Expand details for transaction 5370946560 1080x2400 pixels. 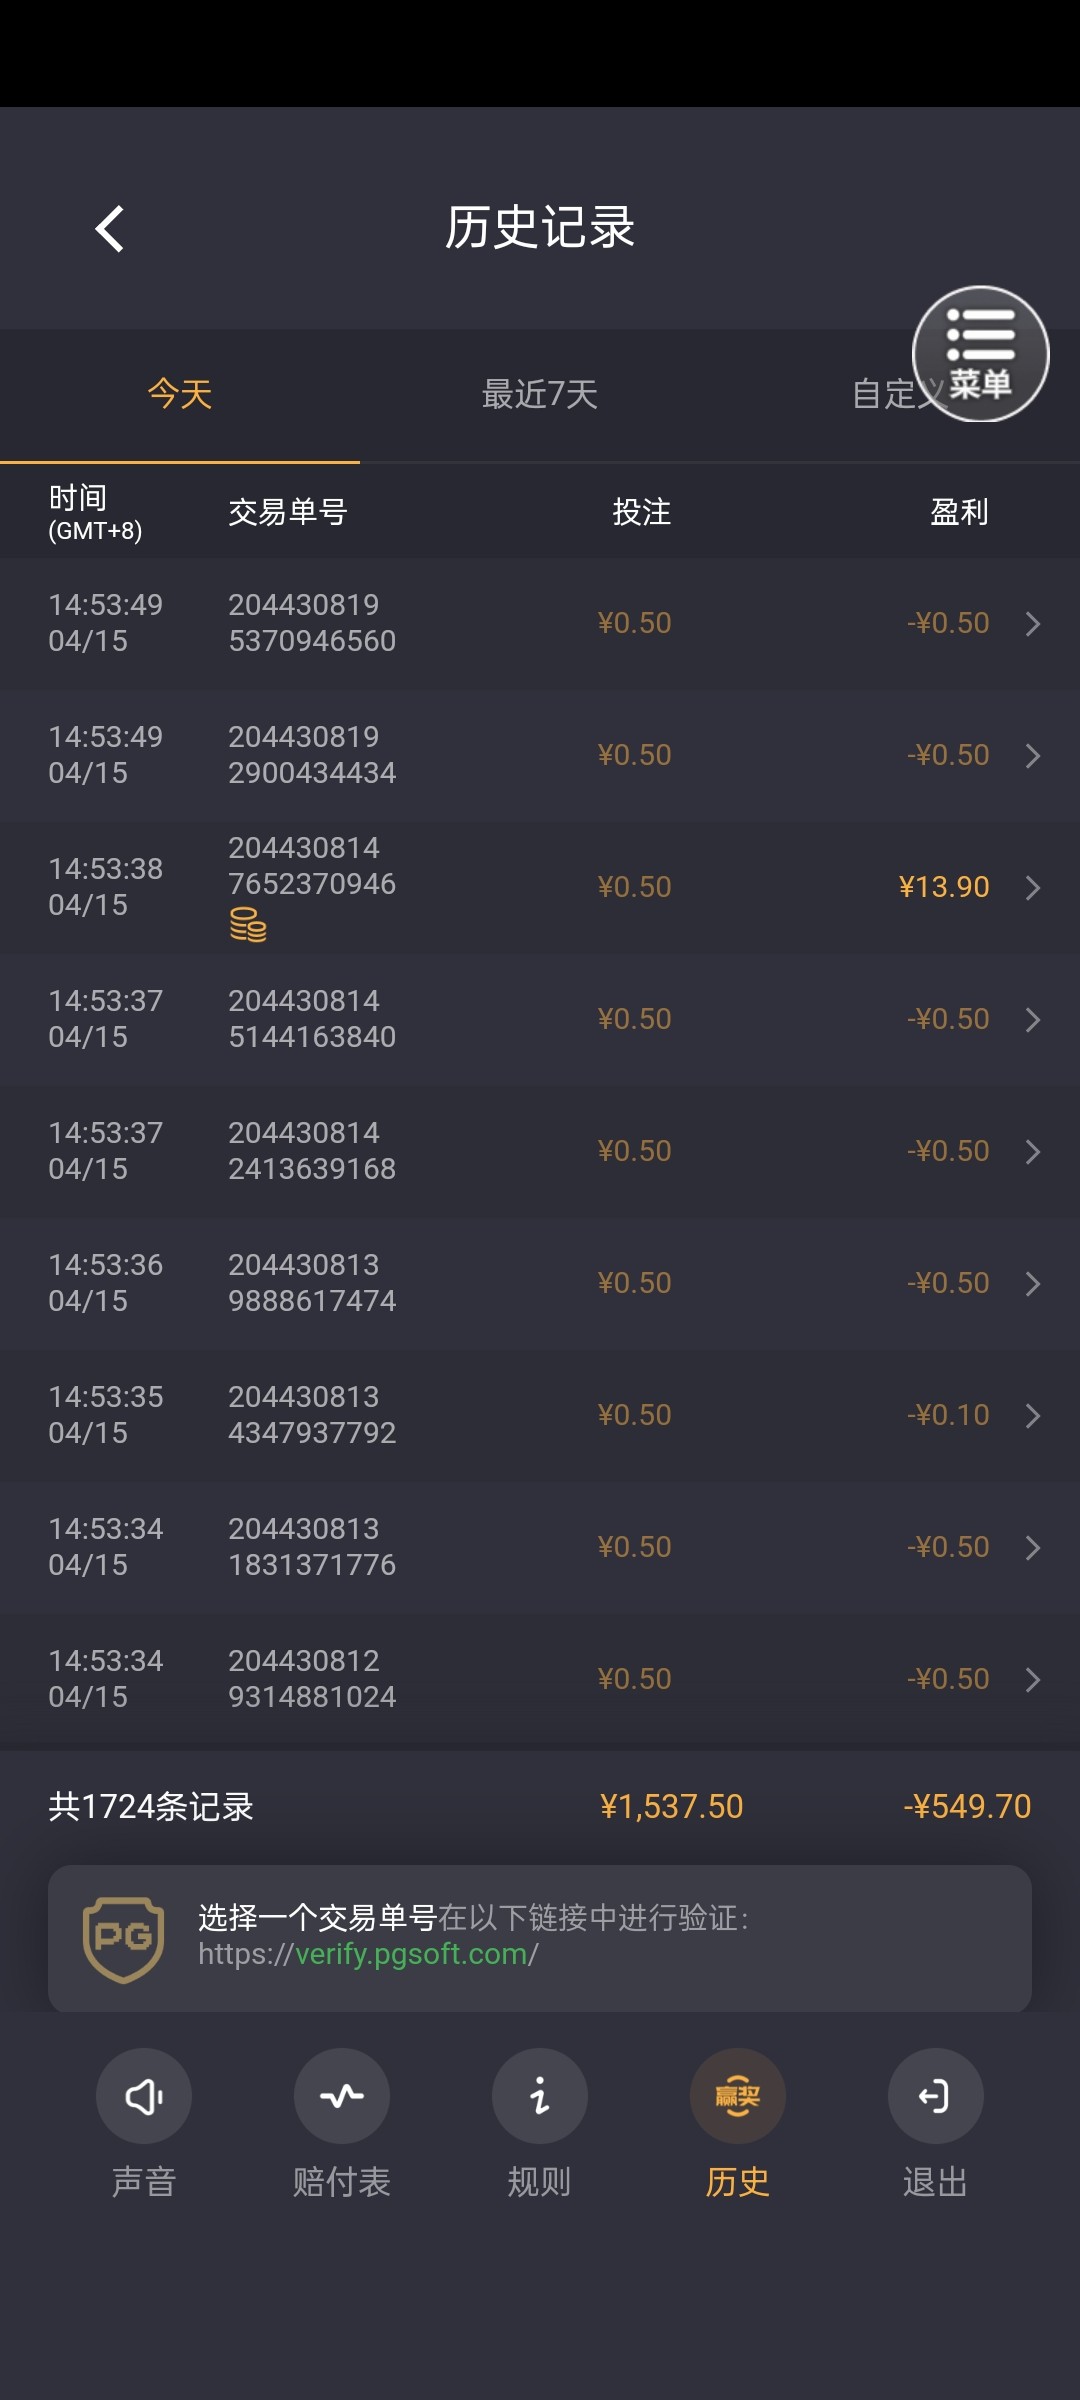tap(1033, 624)
